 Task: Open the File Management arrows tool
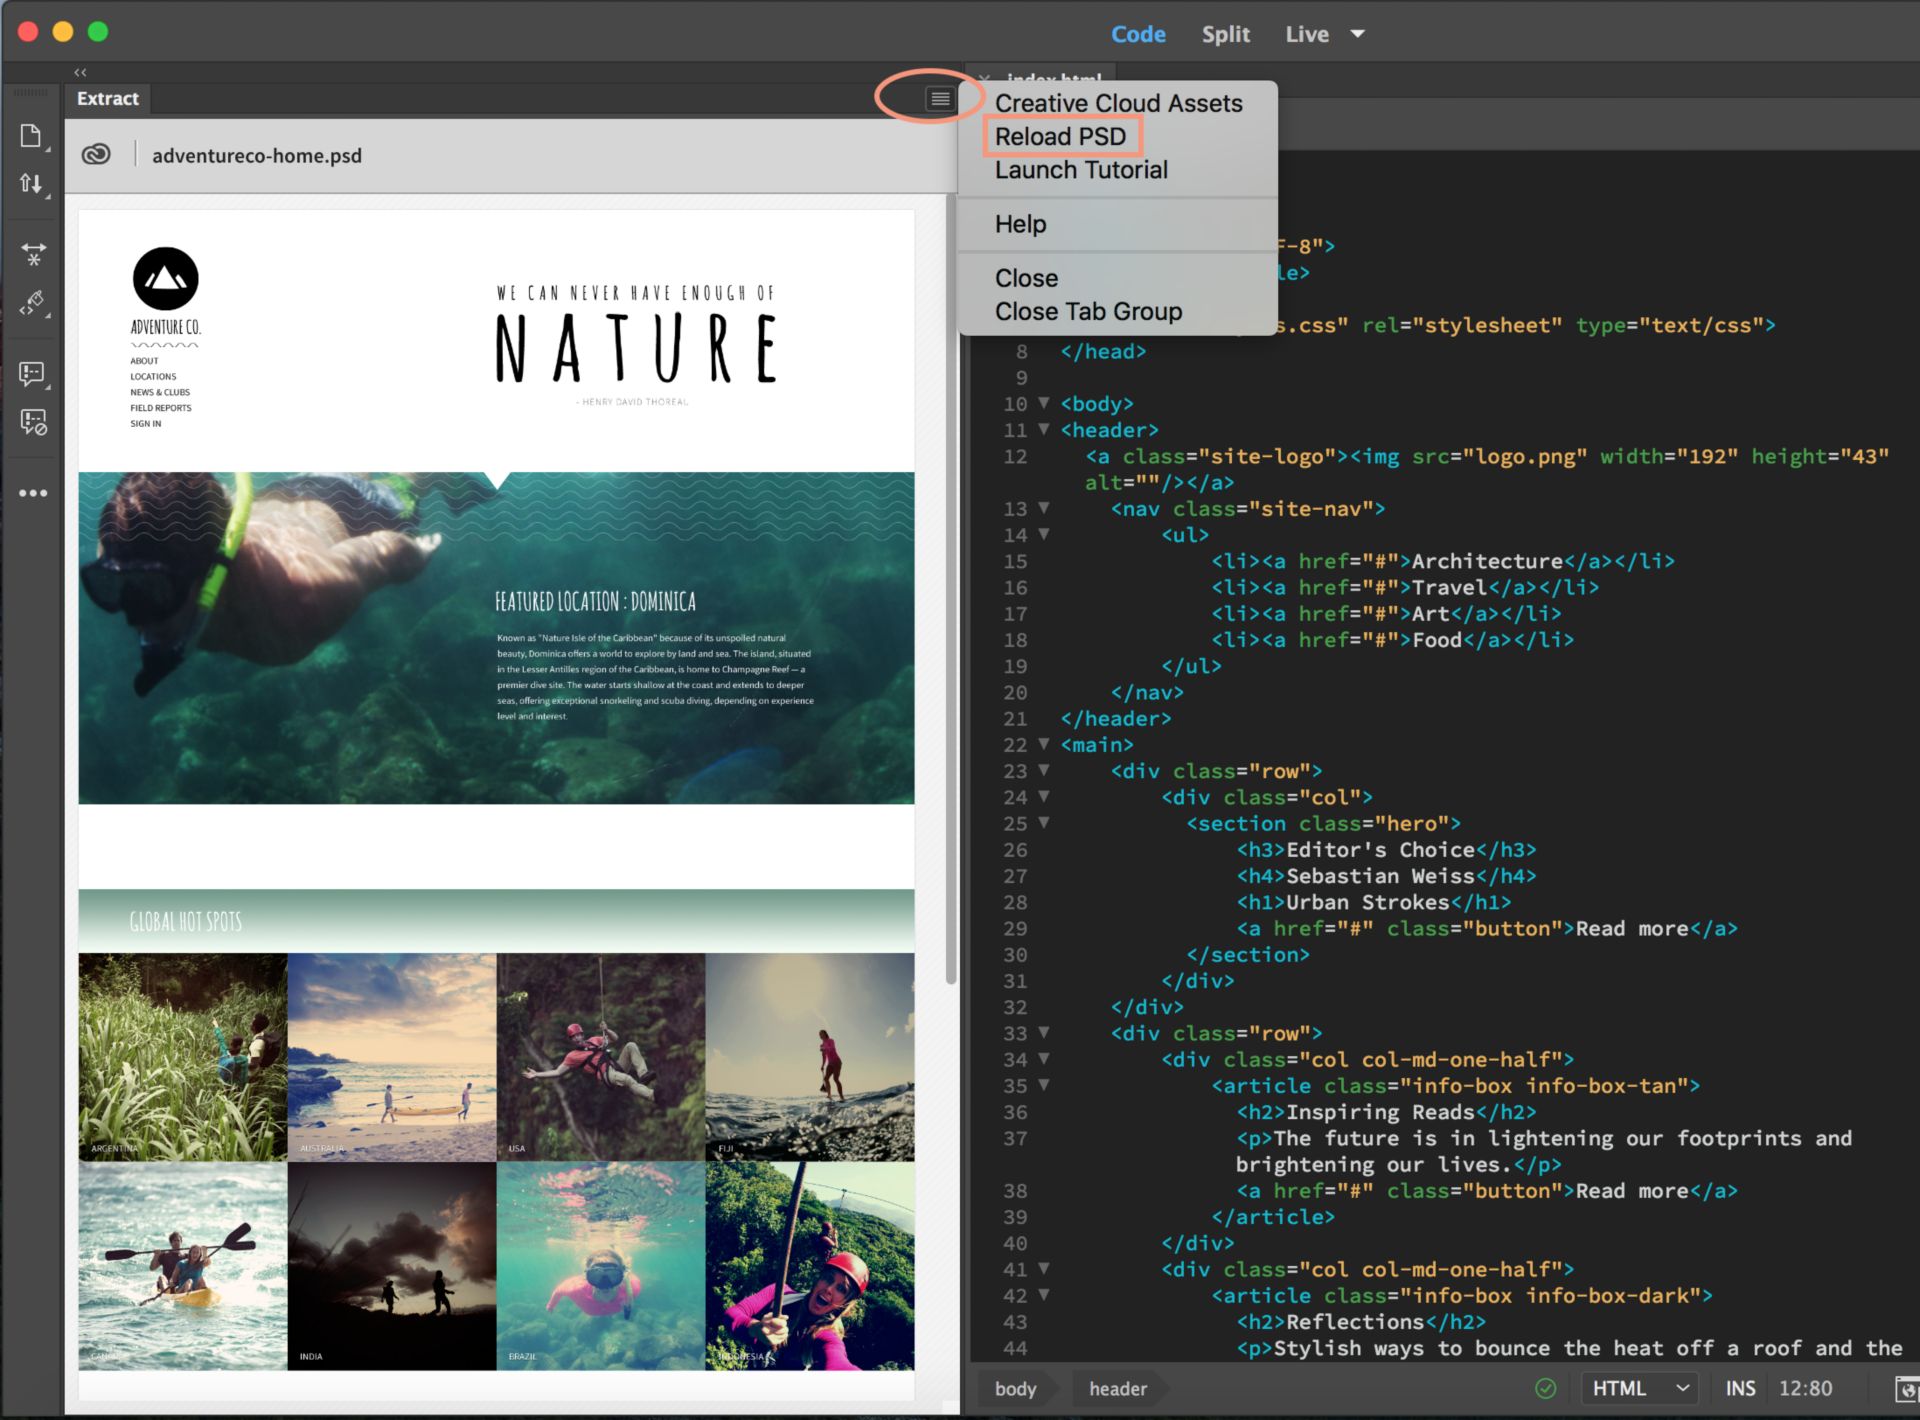31,184
